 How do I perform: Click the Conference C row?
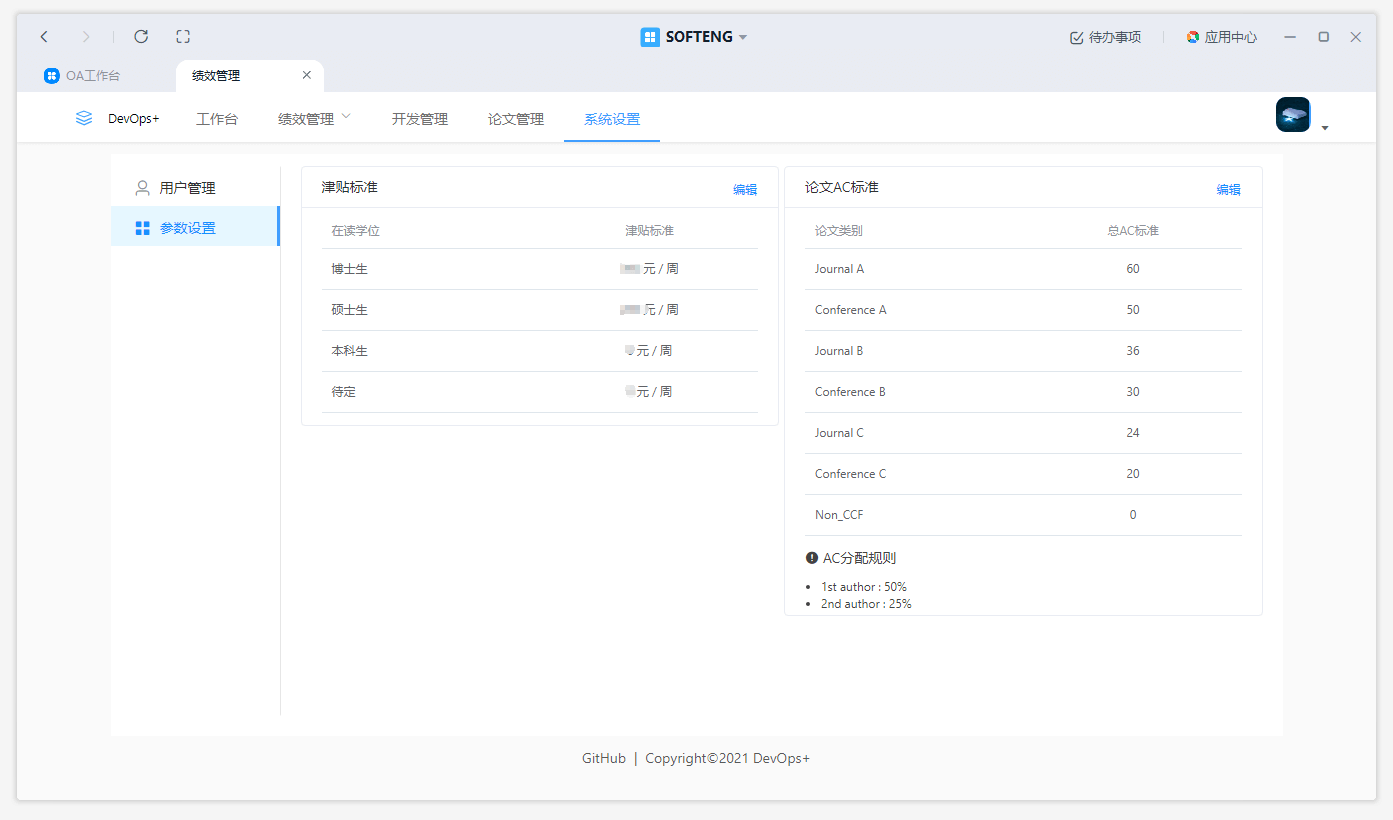pyautogui.click(x=1023, y=474)
